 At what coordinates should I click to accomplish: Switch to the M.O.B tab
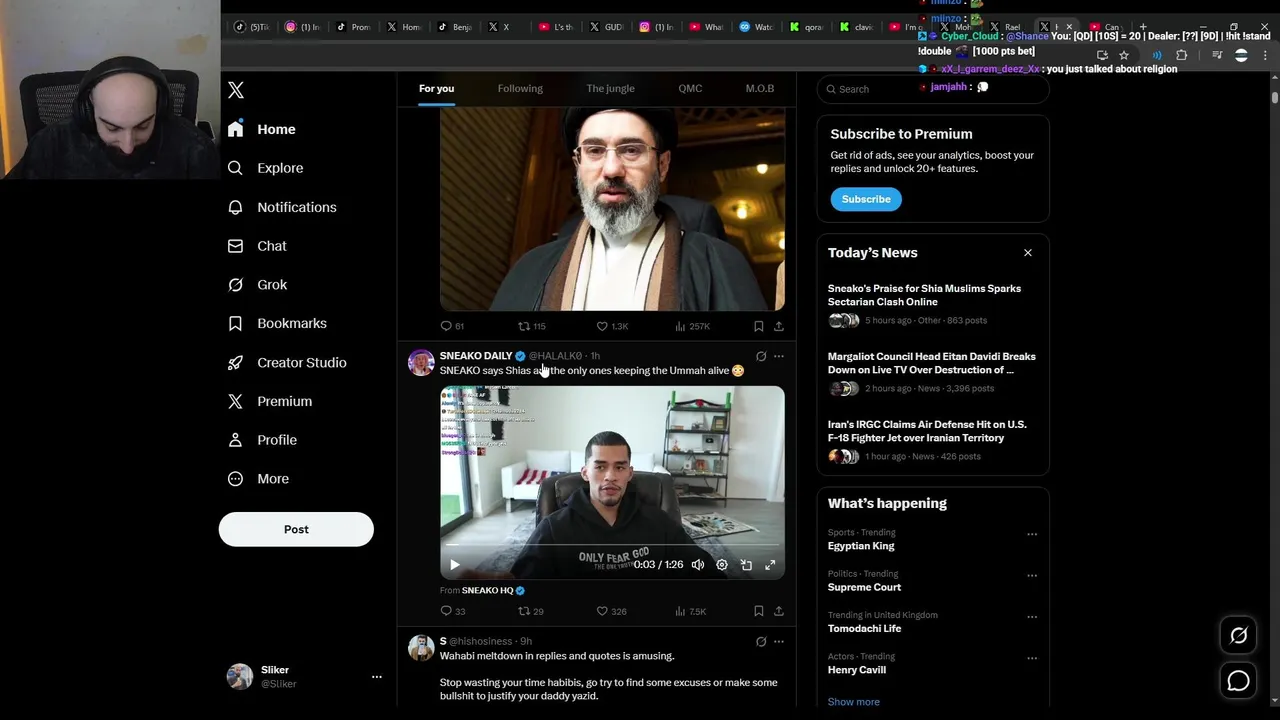pyautogui.click(x=760, y=88)
